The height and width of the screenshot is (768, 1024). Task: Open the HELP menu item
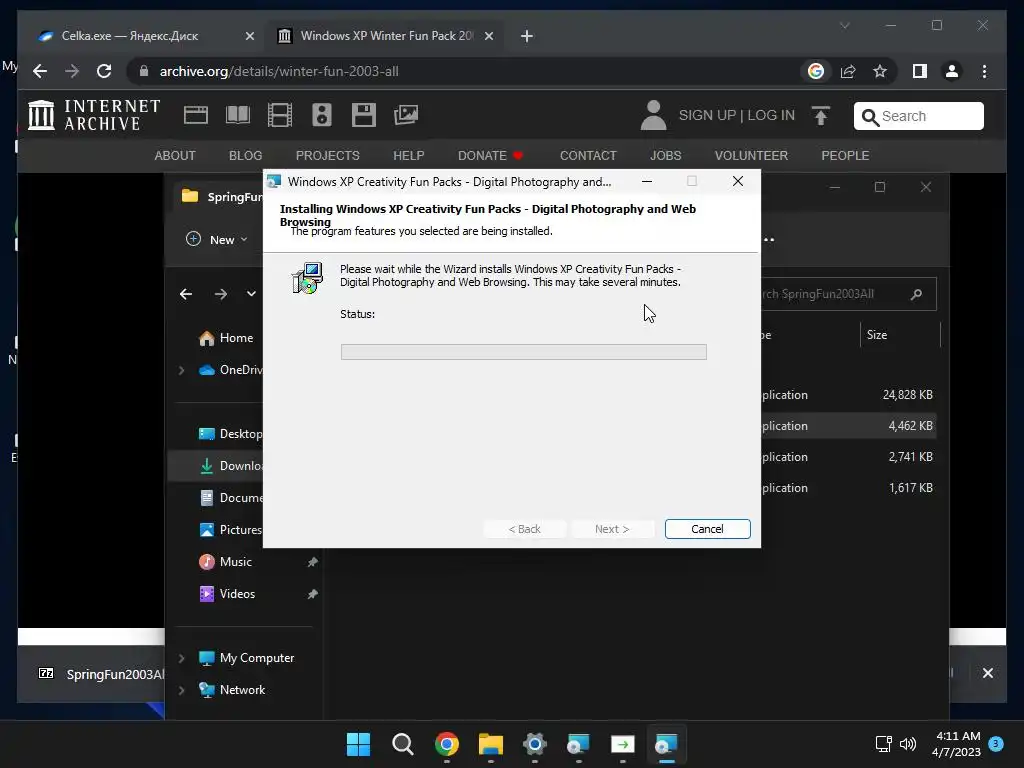pyautogui.click(x=409, y=155)
